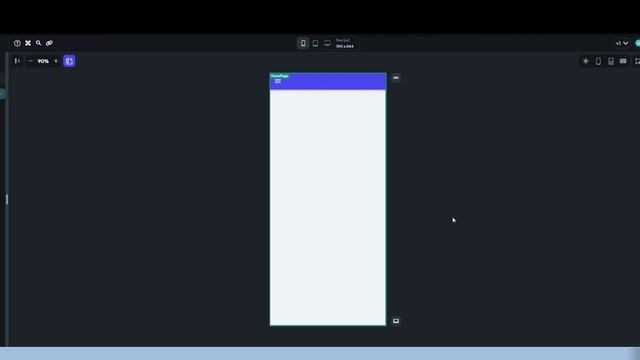
Task: Click the menu icon in the app bar
Action: pos(278,81)
